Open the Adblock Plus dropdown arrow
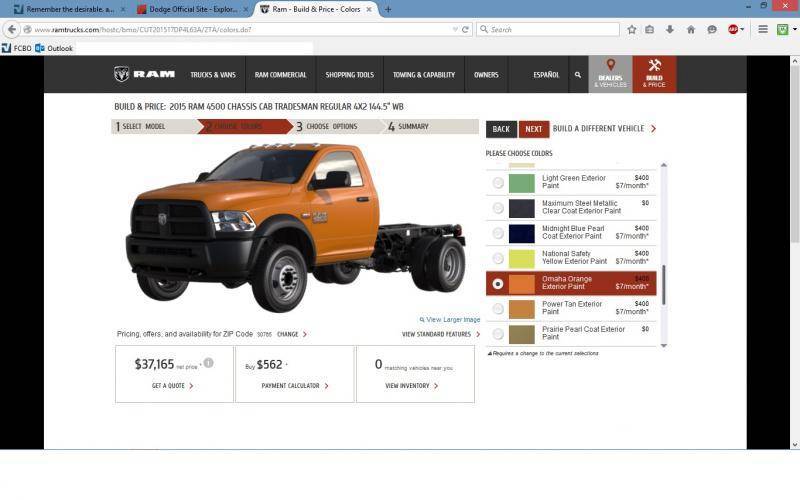 tap(742, 29)
